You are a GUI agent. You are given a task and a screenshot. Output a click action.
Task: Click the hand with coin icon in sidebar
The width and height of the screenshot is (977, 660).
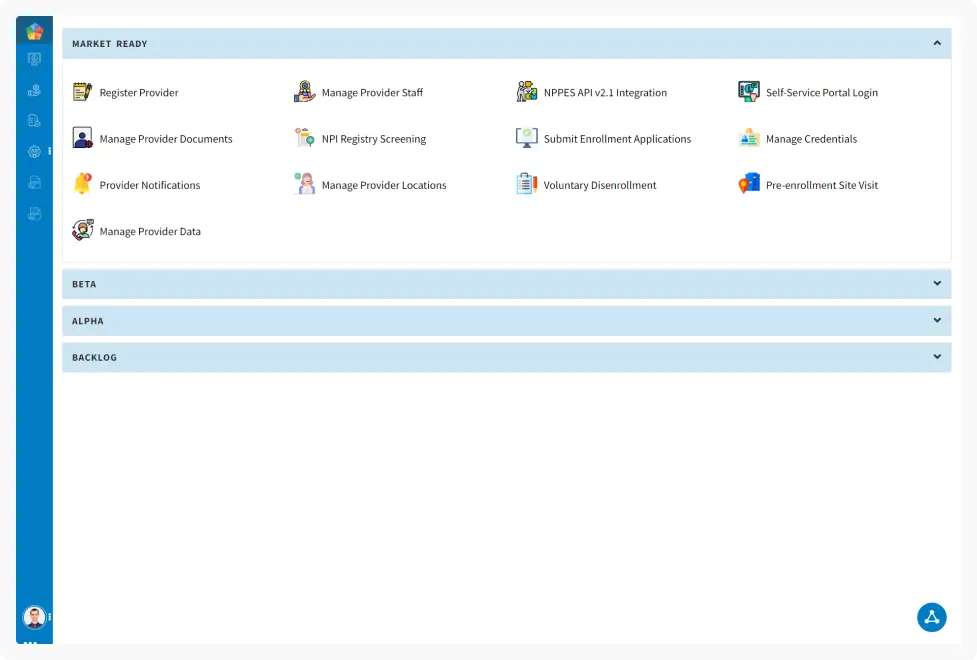pos(34,90)
